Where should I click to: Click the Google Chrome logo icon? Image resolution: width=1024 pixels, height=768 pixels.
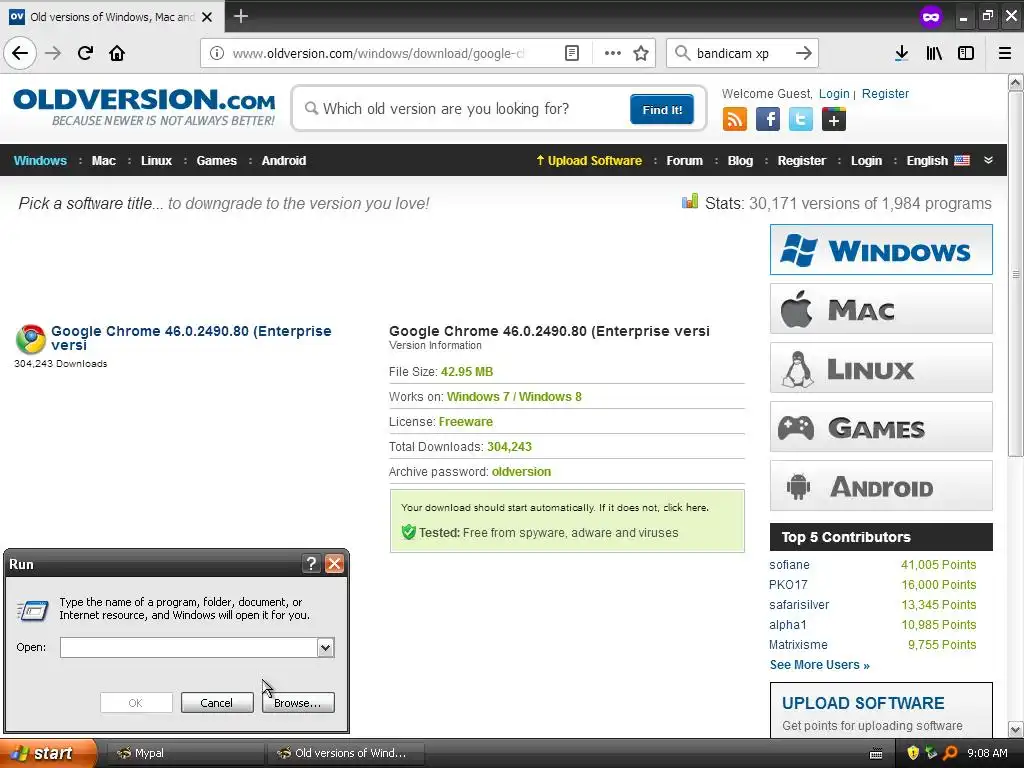[x=31, y=339]
